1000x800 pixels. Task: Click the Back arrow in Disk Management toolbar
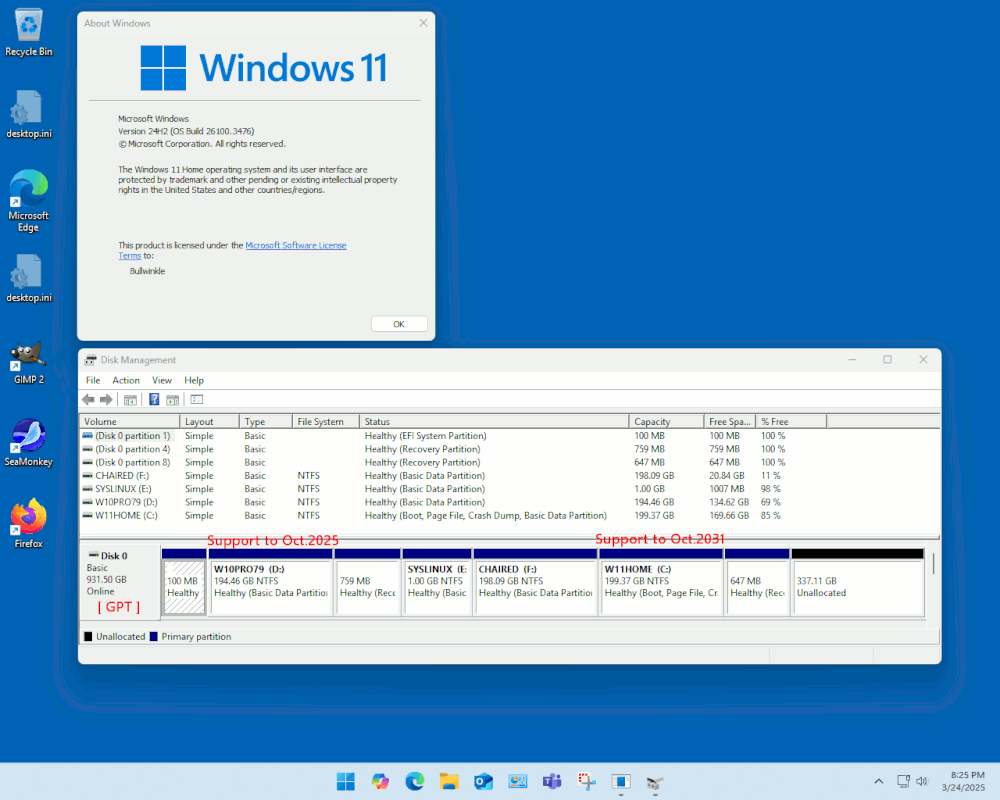point(88,399)
